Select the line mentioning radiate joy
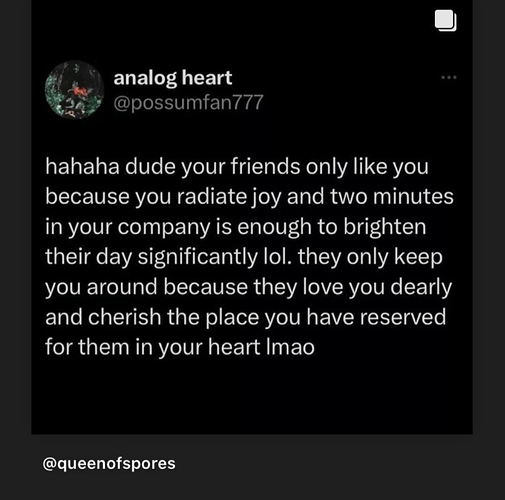Viewport: 505px width, 500px height. tap(249, 197)
